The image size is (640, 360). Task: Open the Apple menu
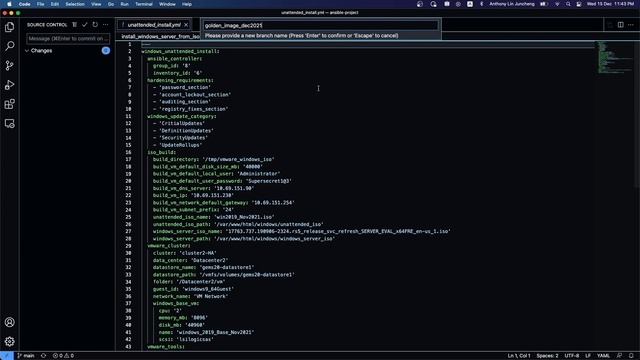(9, 4)
